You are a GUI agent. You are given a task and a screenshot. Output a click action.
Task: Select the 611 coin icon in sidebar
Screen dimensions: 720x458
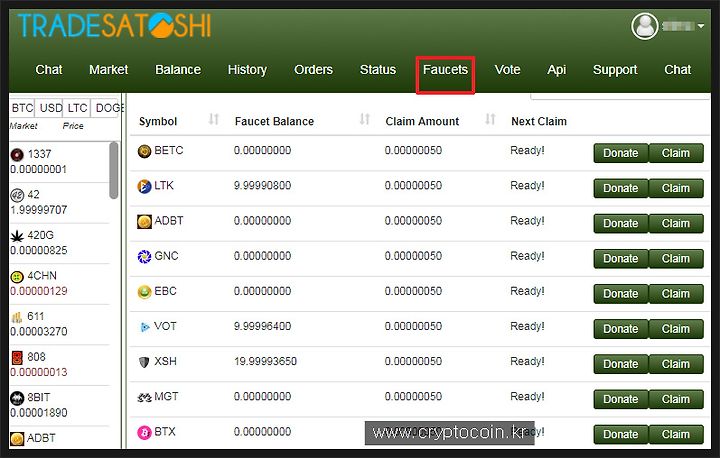tap(17, 317)
